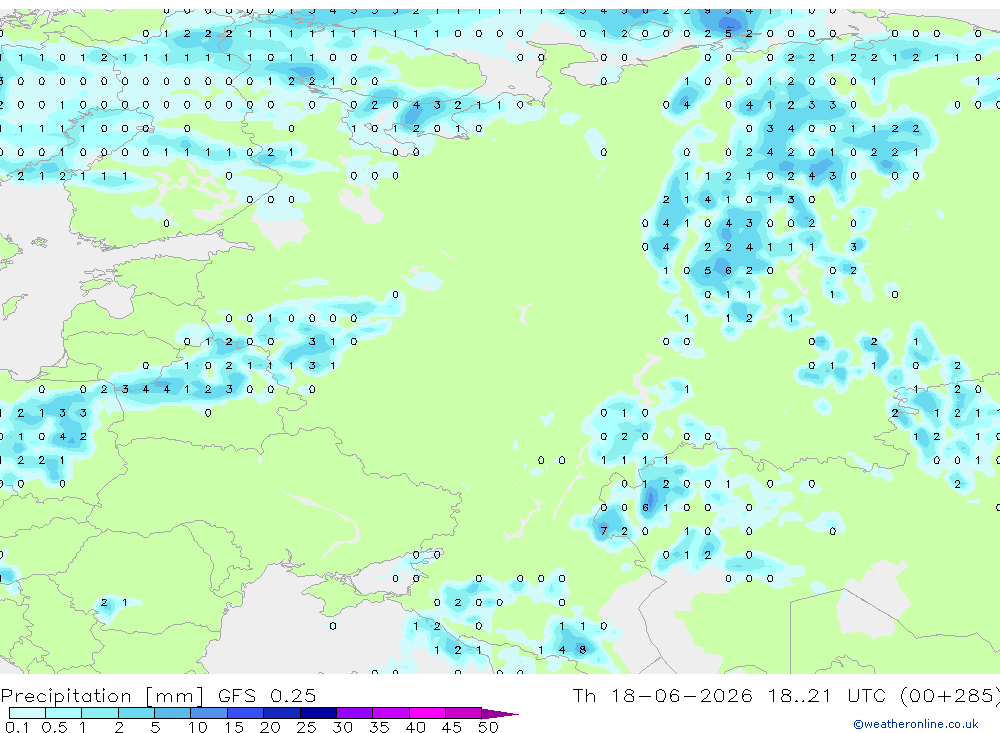Click the legend label '0.1'
Image resolution: width=1000 pixels, height=733 pixels.
[x=16, y=727]
